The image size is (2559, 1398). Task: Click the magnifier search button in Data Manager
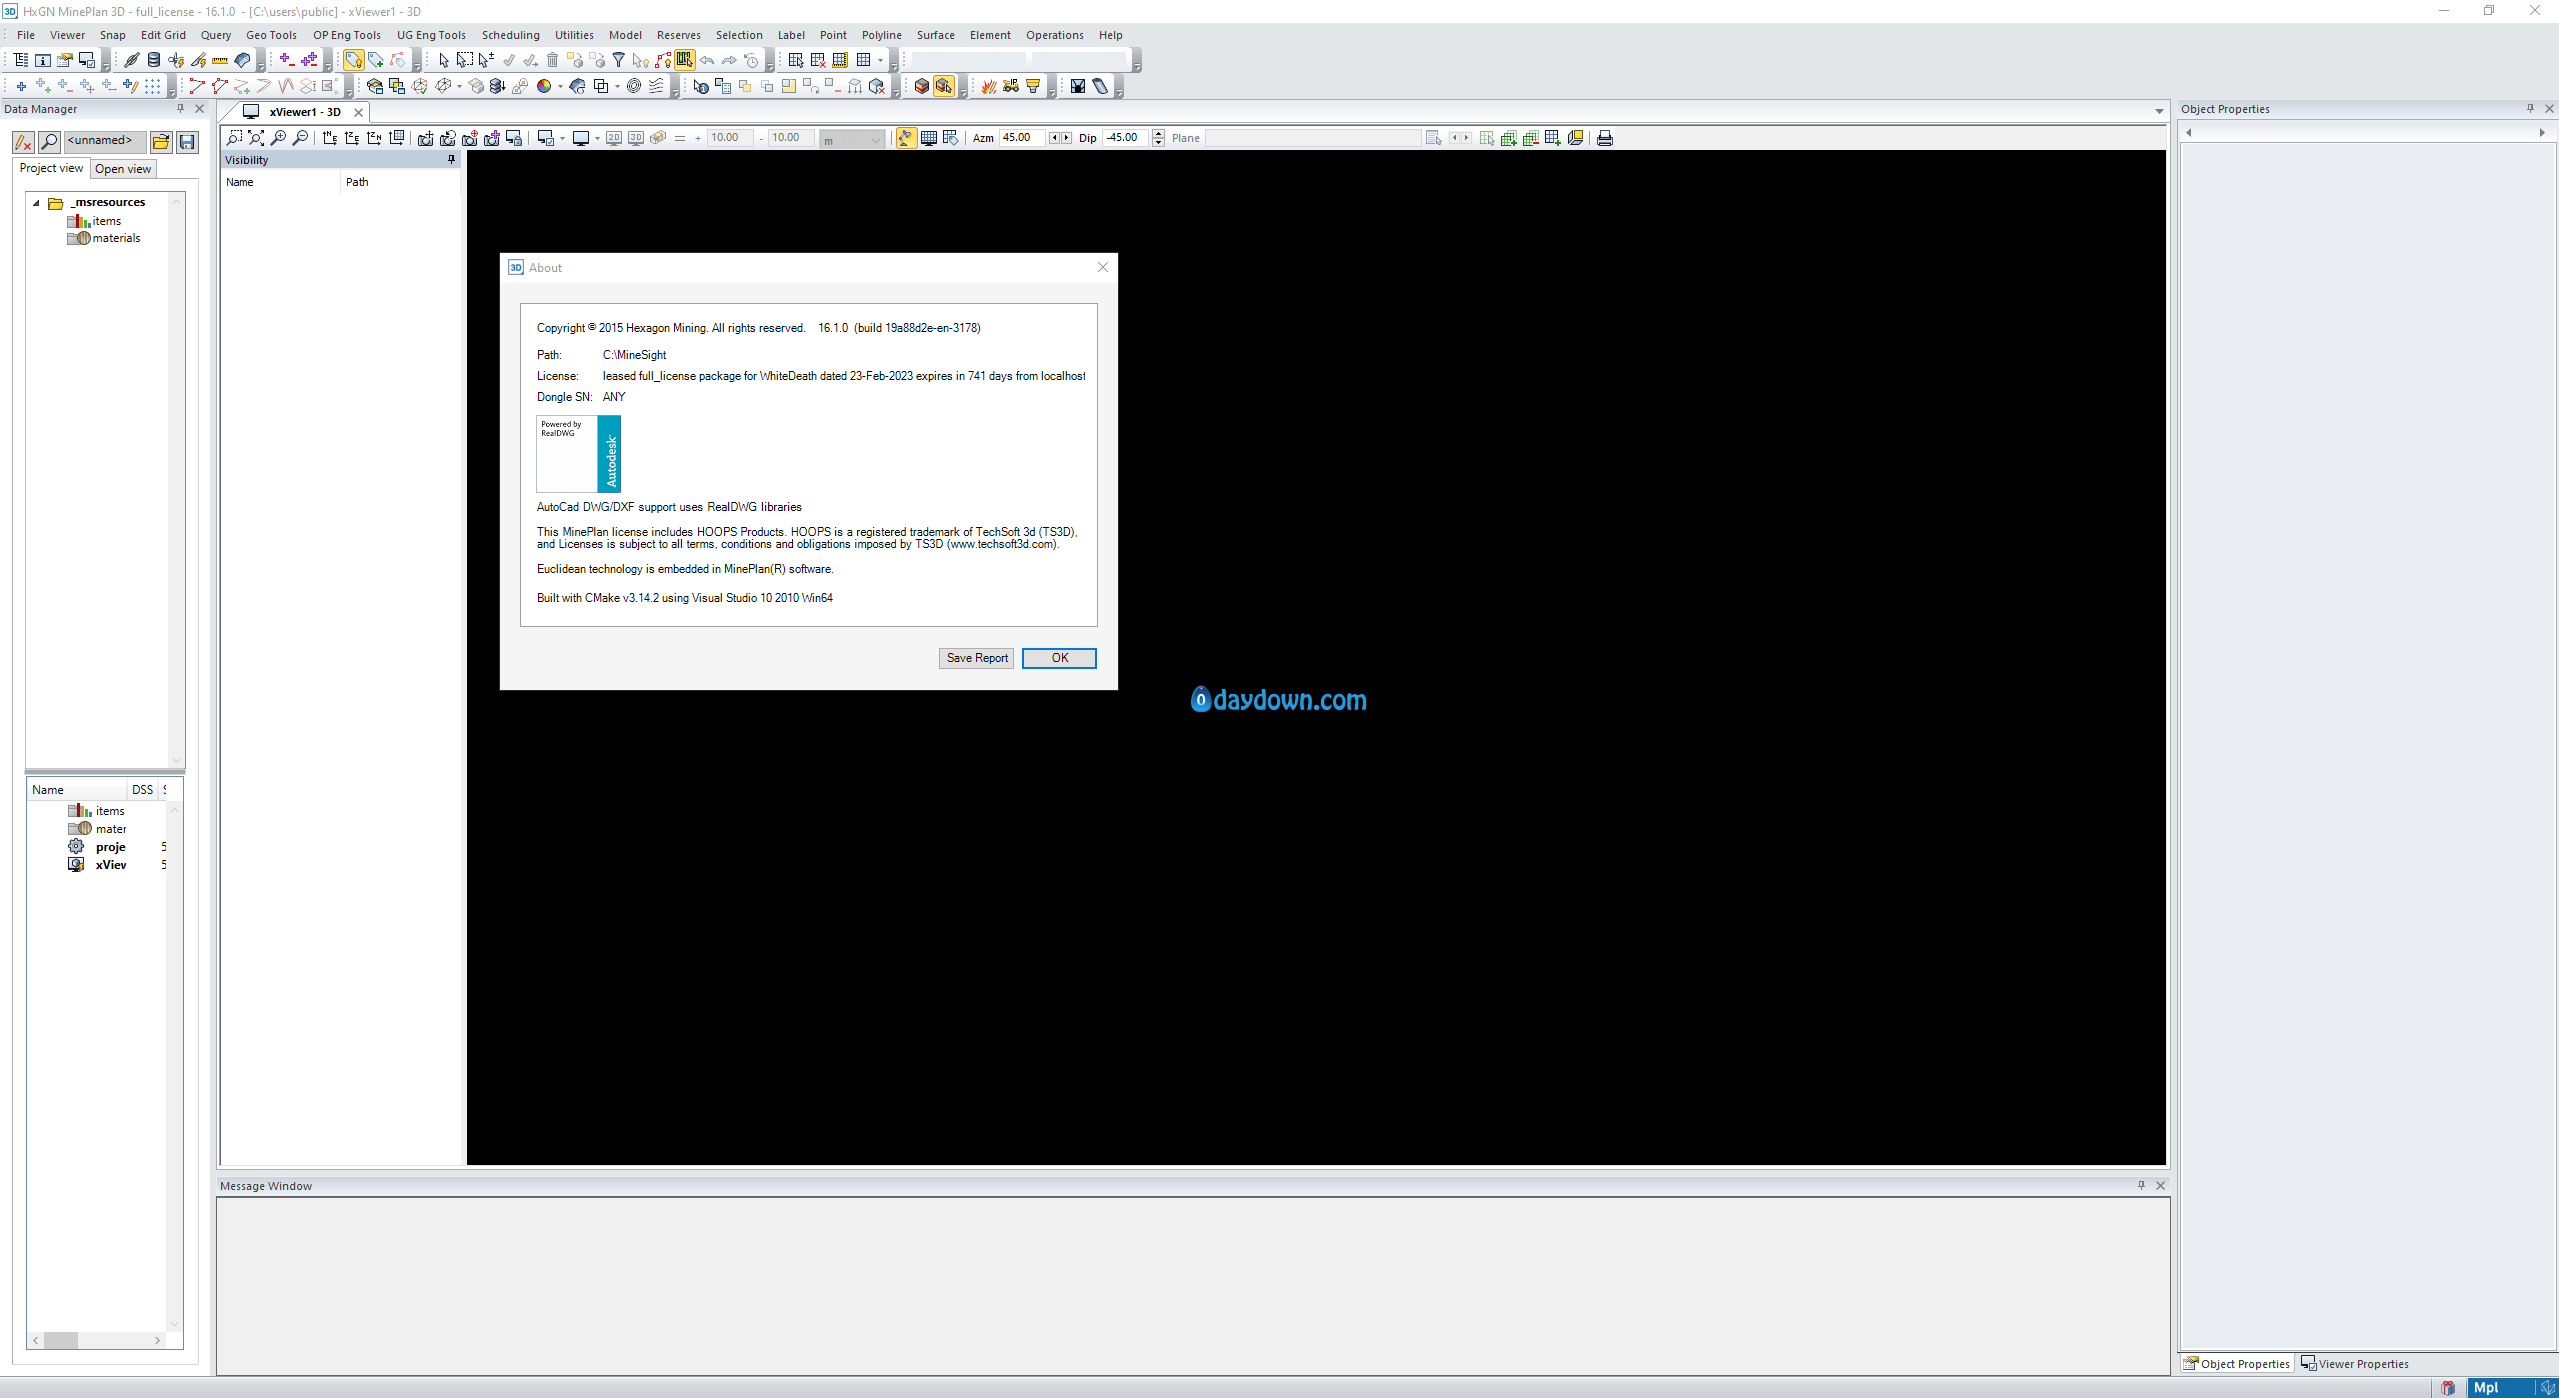point(49,142)
